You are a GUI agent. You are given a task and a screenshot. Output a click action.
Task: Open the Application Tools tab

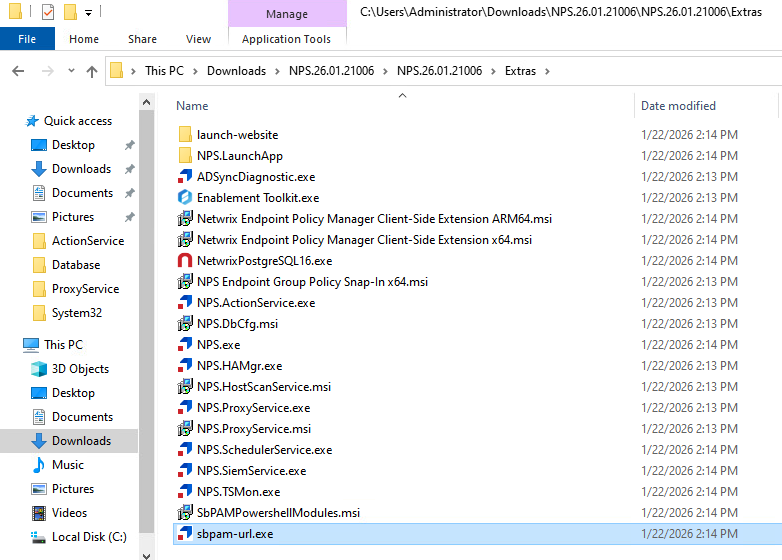286,39
